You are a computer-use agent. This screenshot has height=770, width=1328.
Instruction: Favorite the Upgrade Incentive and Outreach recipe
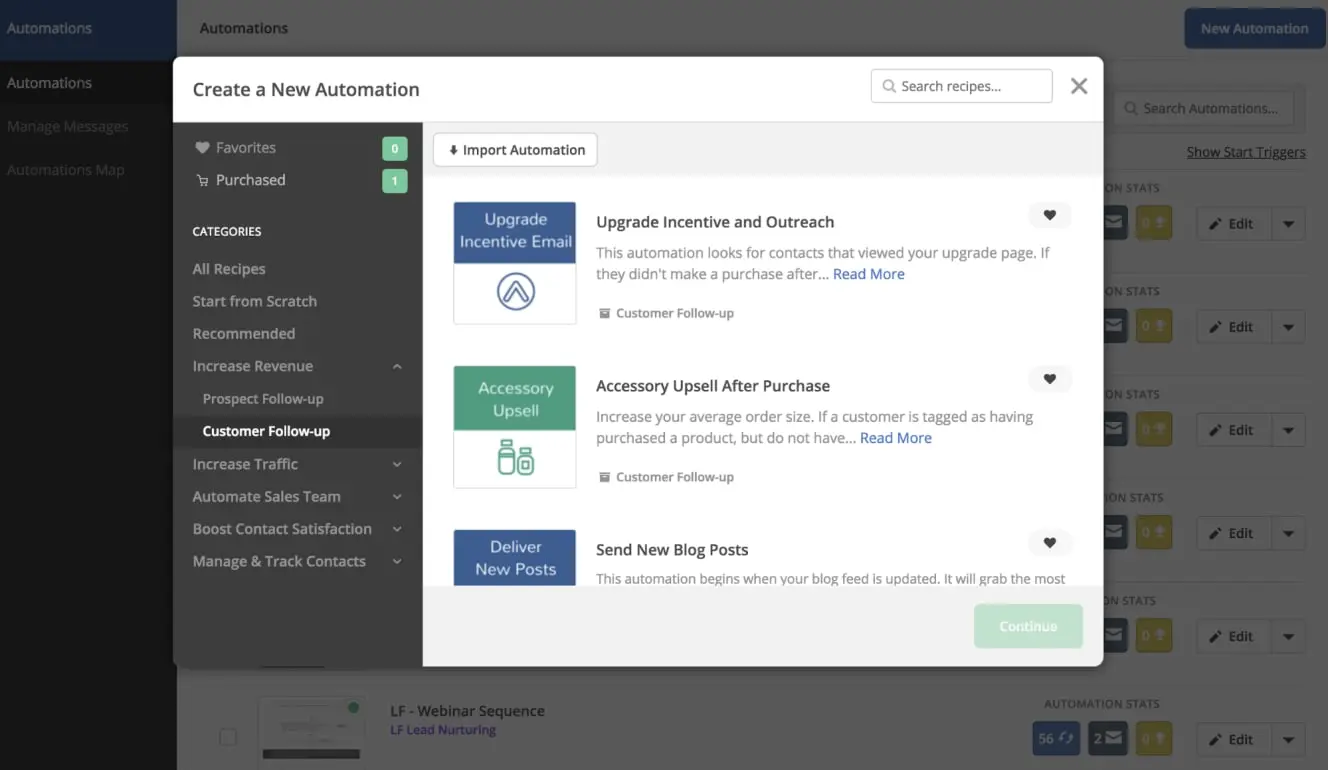click(x=1050, y=215)
